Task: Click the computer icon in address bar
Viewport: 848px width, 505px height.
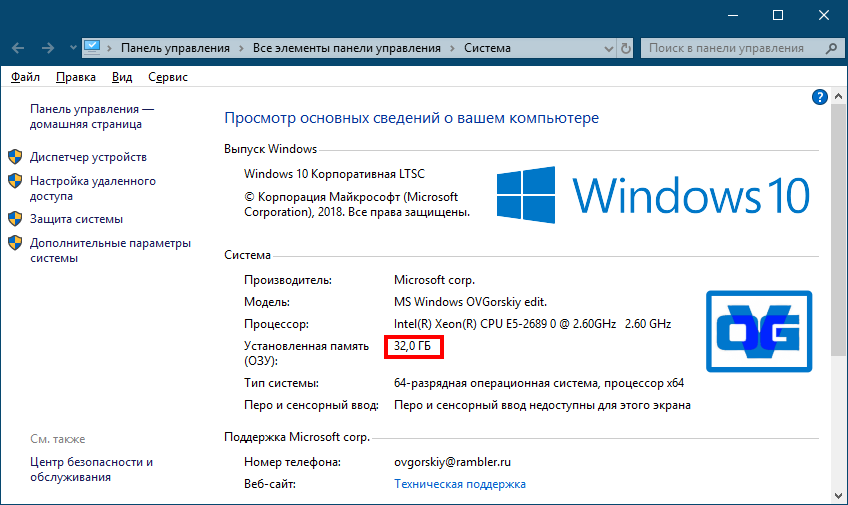Action: click(92, 48)
